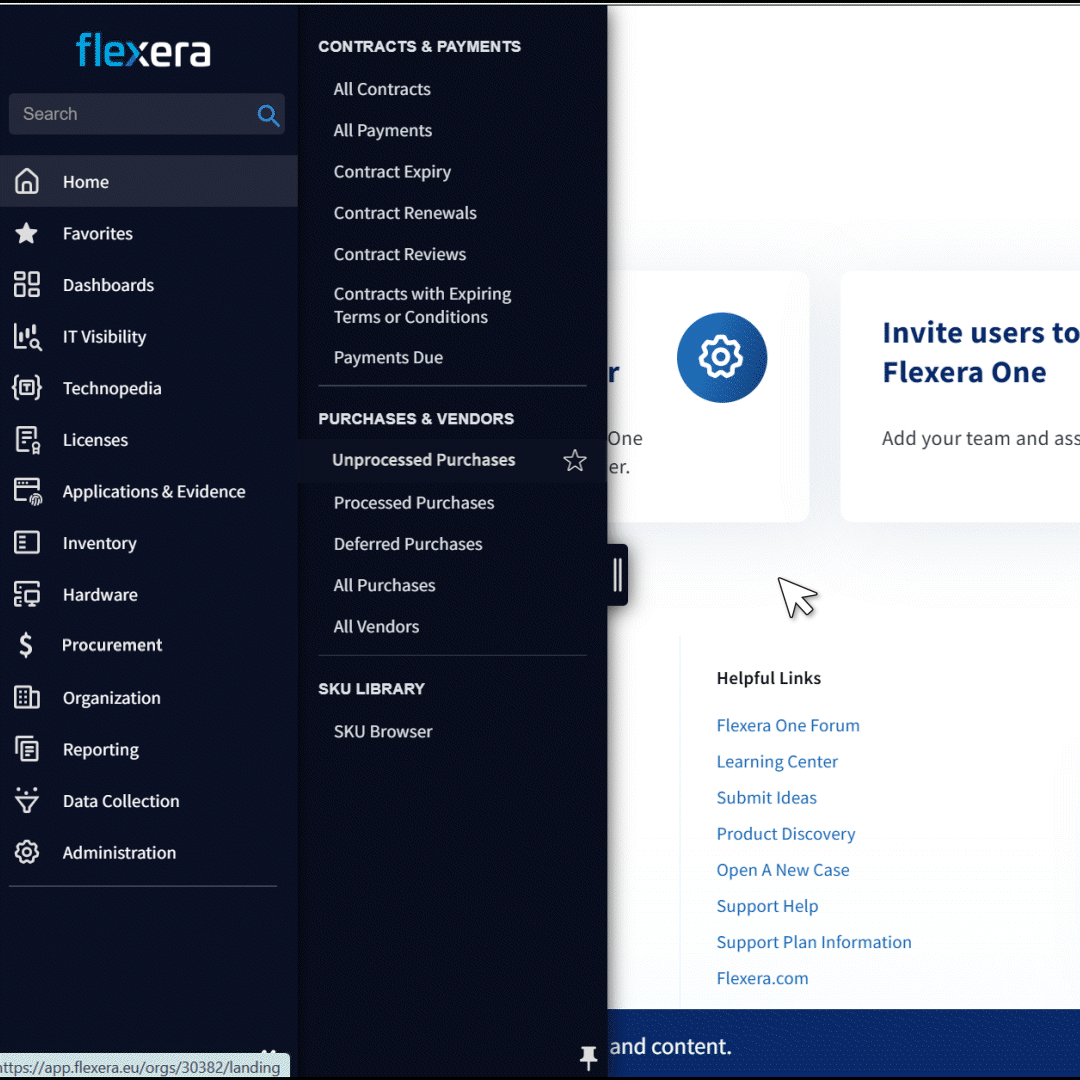Click the search magnifier icon
Screen dimensions: 1080x1080
point(268,115)
